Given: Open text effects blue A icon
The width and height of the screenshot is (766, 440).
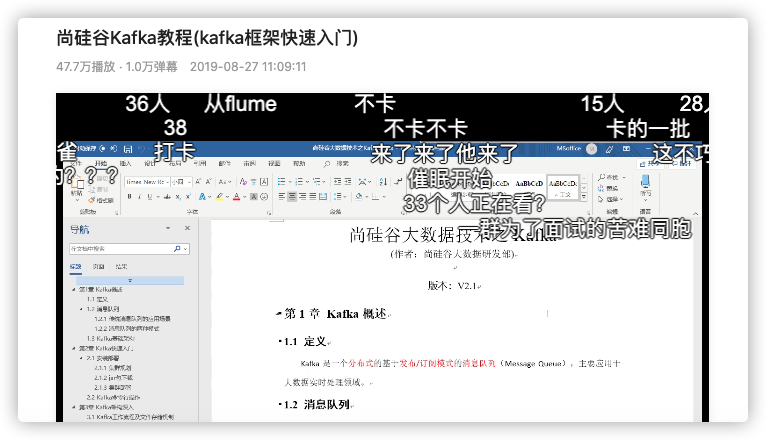Looking at the screenshot, I should 202,197.
